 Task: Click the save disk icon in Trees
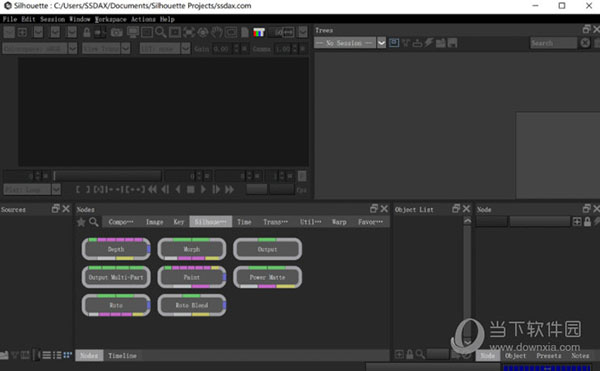(x=452, y=43)
